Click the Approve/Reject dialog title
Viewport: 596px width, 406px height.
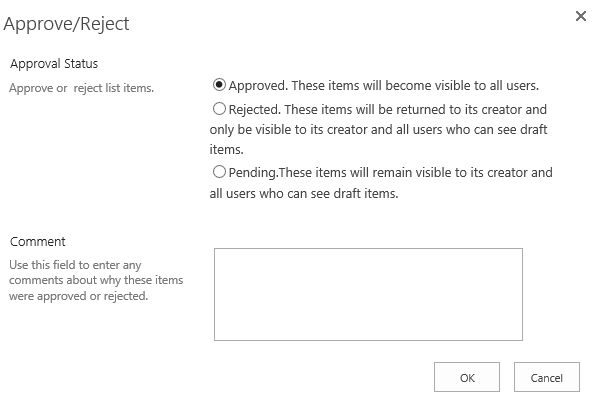point(66,24)
